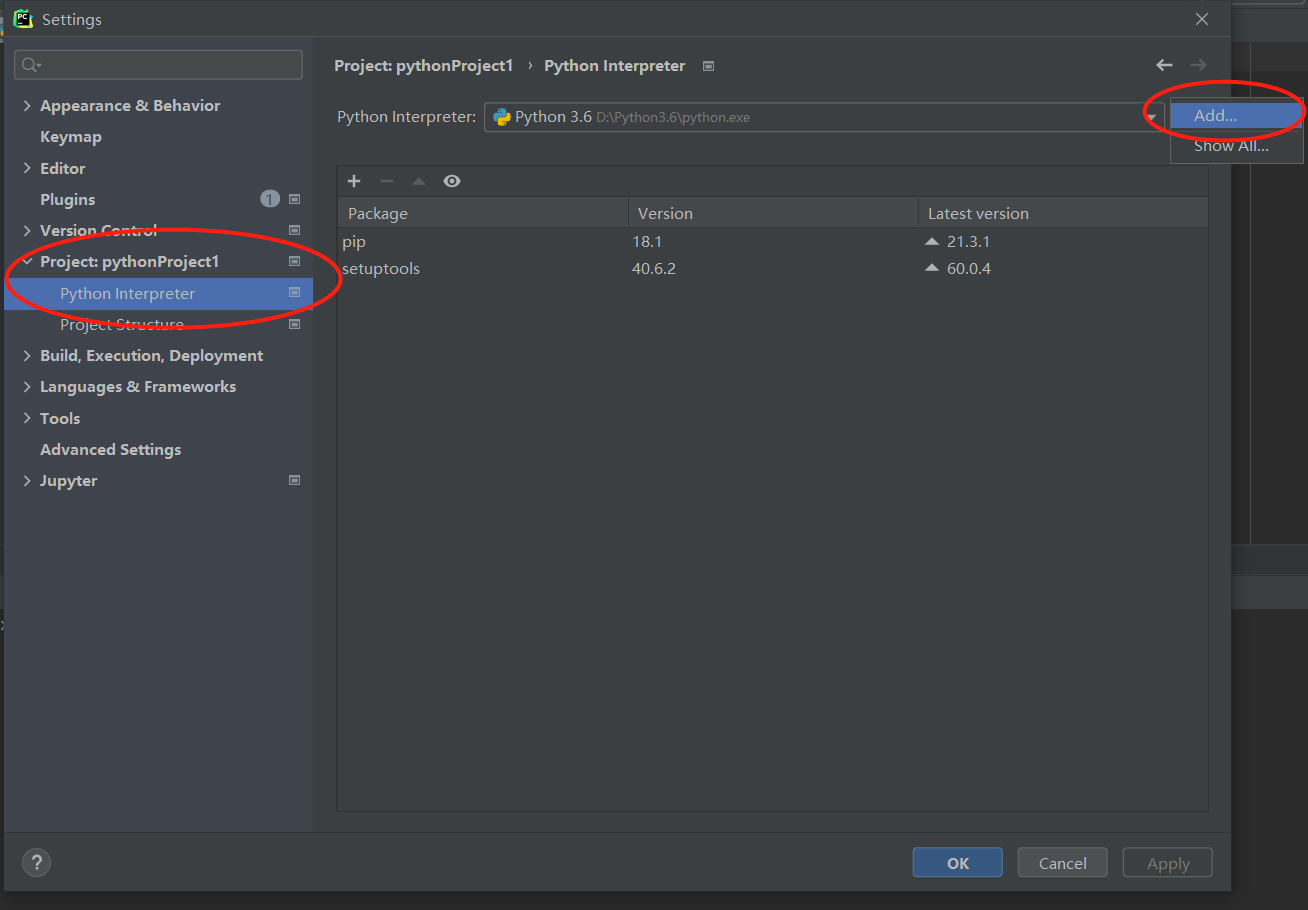Choose Show All... from the interpreter menu
This screenshot has height=910, width=1308.
pyautogui.click(x=1237, y=145)
